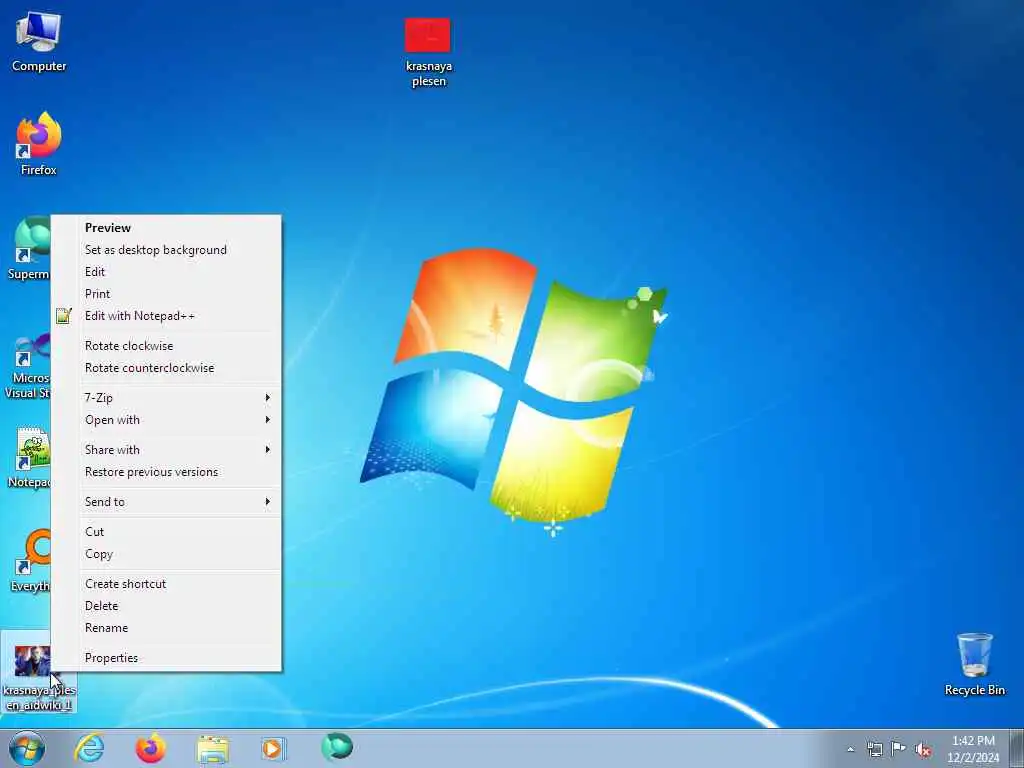Screen dimensions: 1024x768
Task: Open the Windows Start button
Action: (x=27, y=748)
